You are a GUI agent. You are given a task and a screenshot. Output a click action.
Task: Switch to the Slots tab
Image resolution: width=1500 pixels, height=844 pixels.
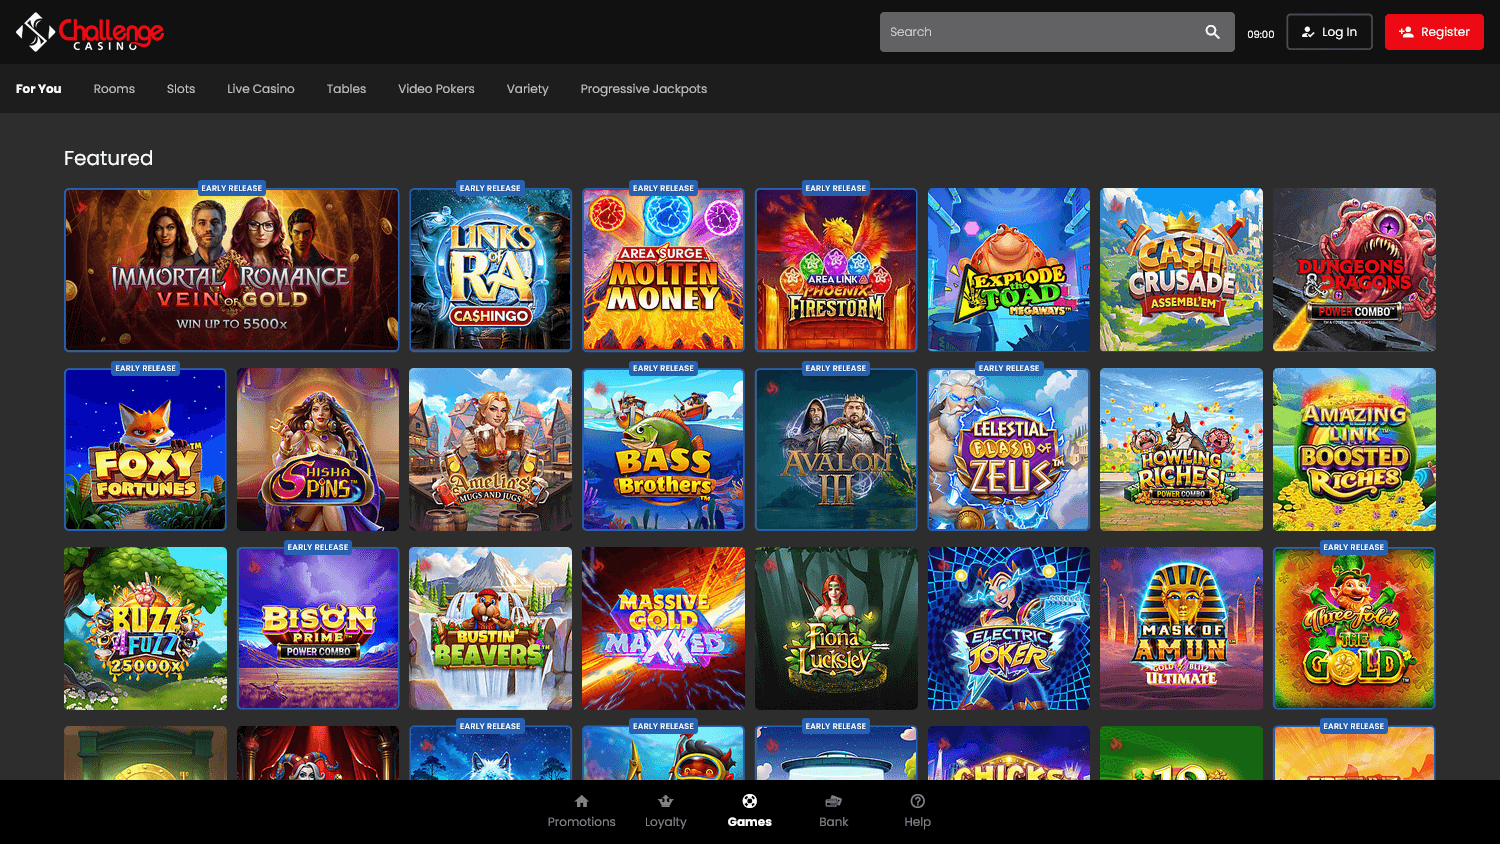[x=180, y=88]
